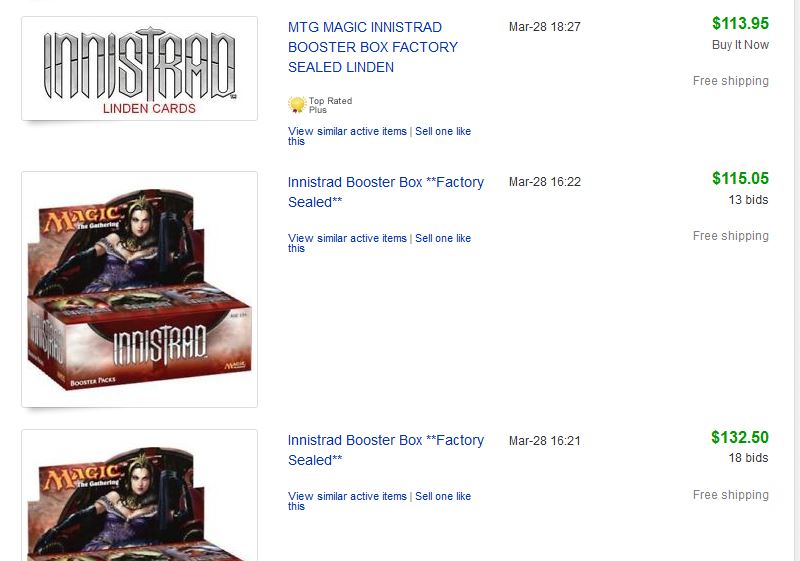The width and height of the screenshot is (800, 561).
Task: Click the 13 bids label
Action: [x=748, y=200]
